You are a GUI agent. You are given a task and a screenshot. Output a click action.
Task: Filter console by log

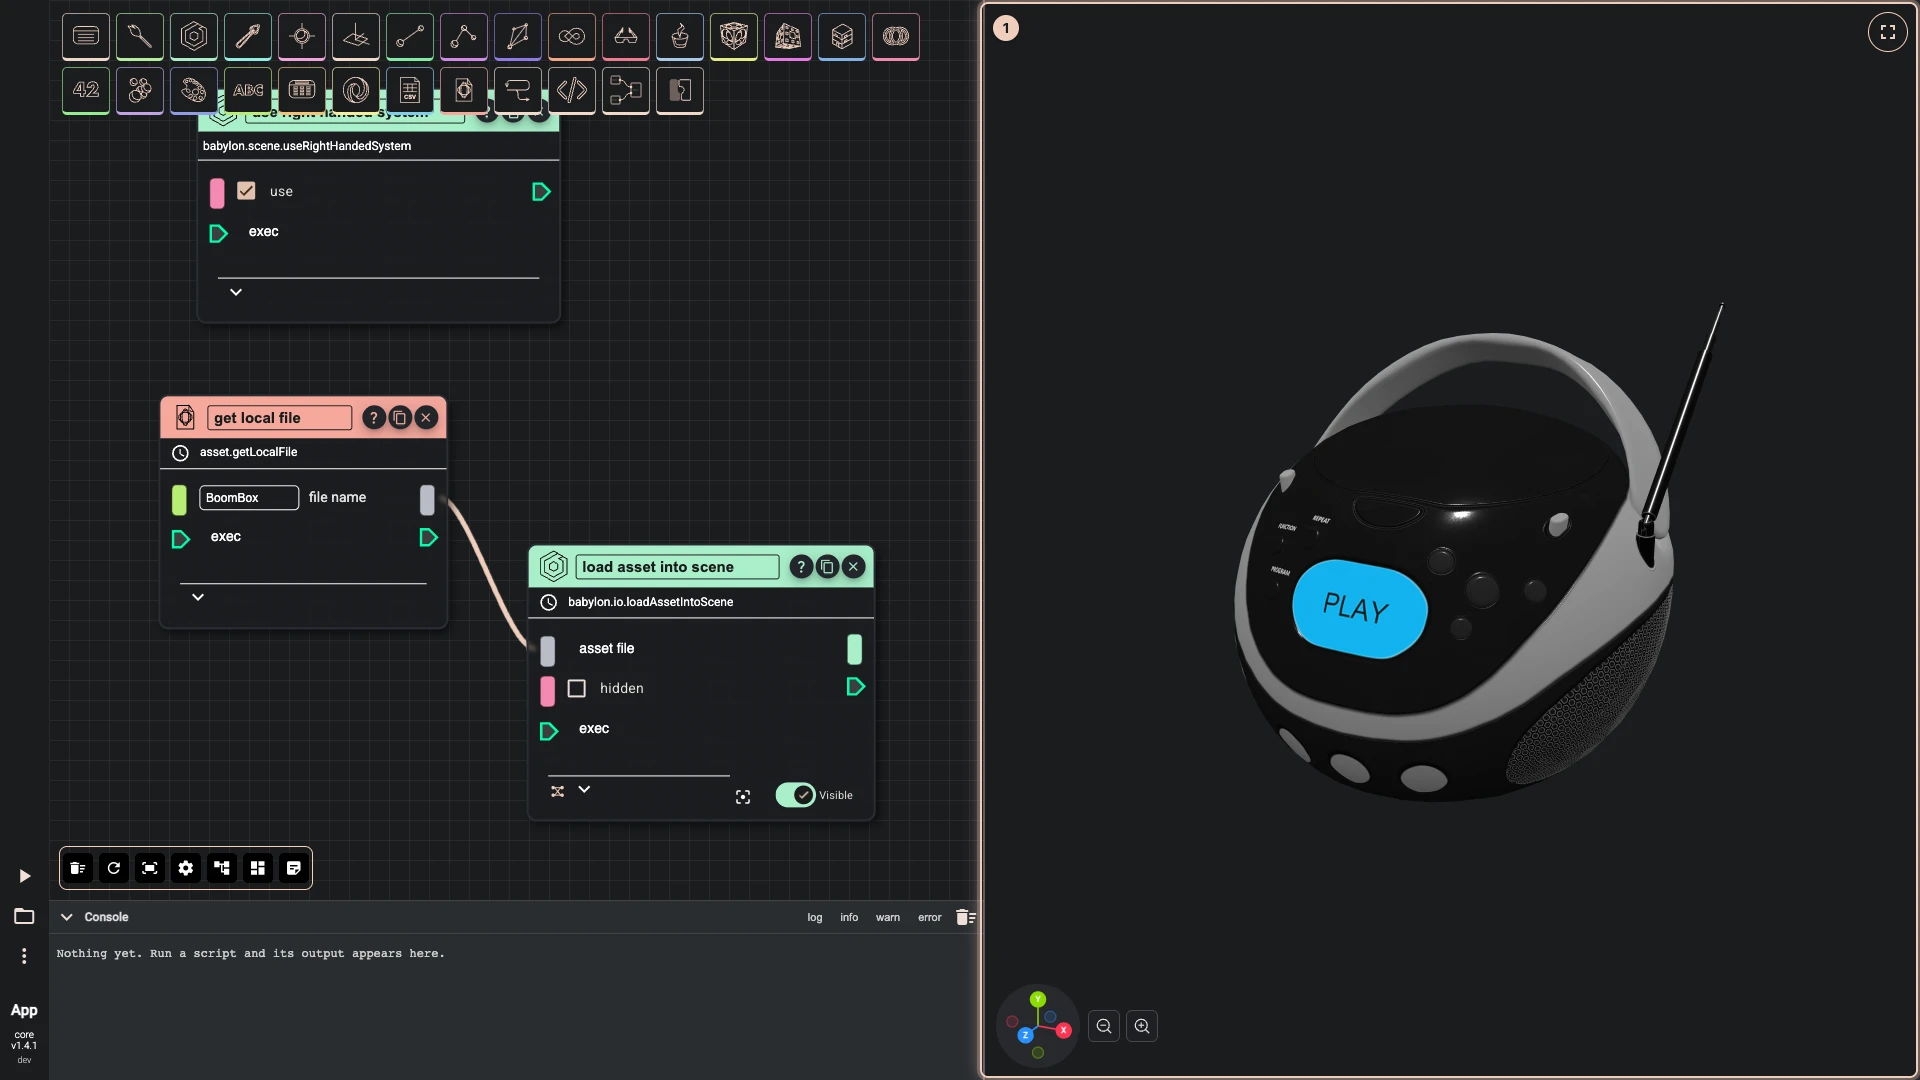pyautogui.click(x=815, y=917)
